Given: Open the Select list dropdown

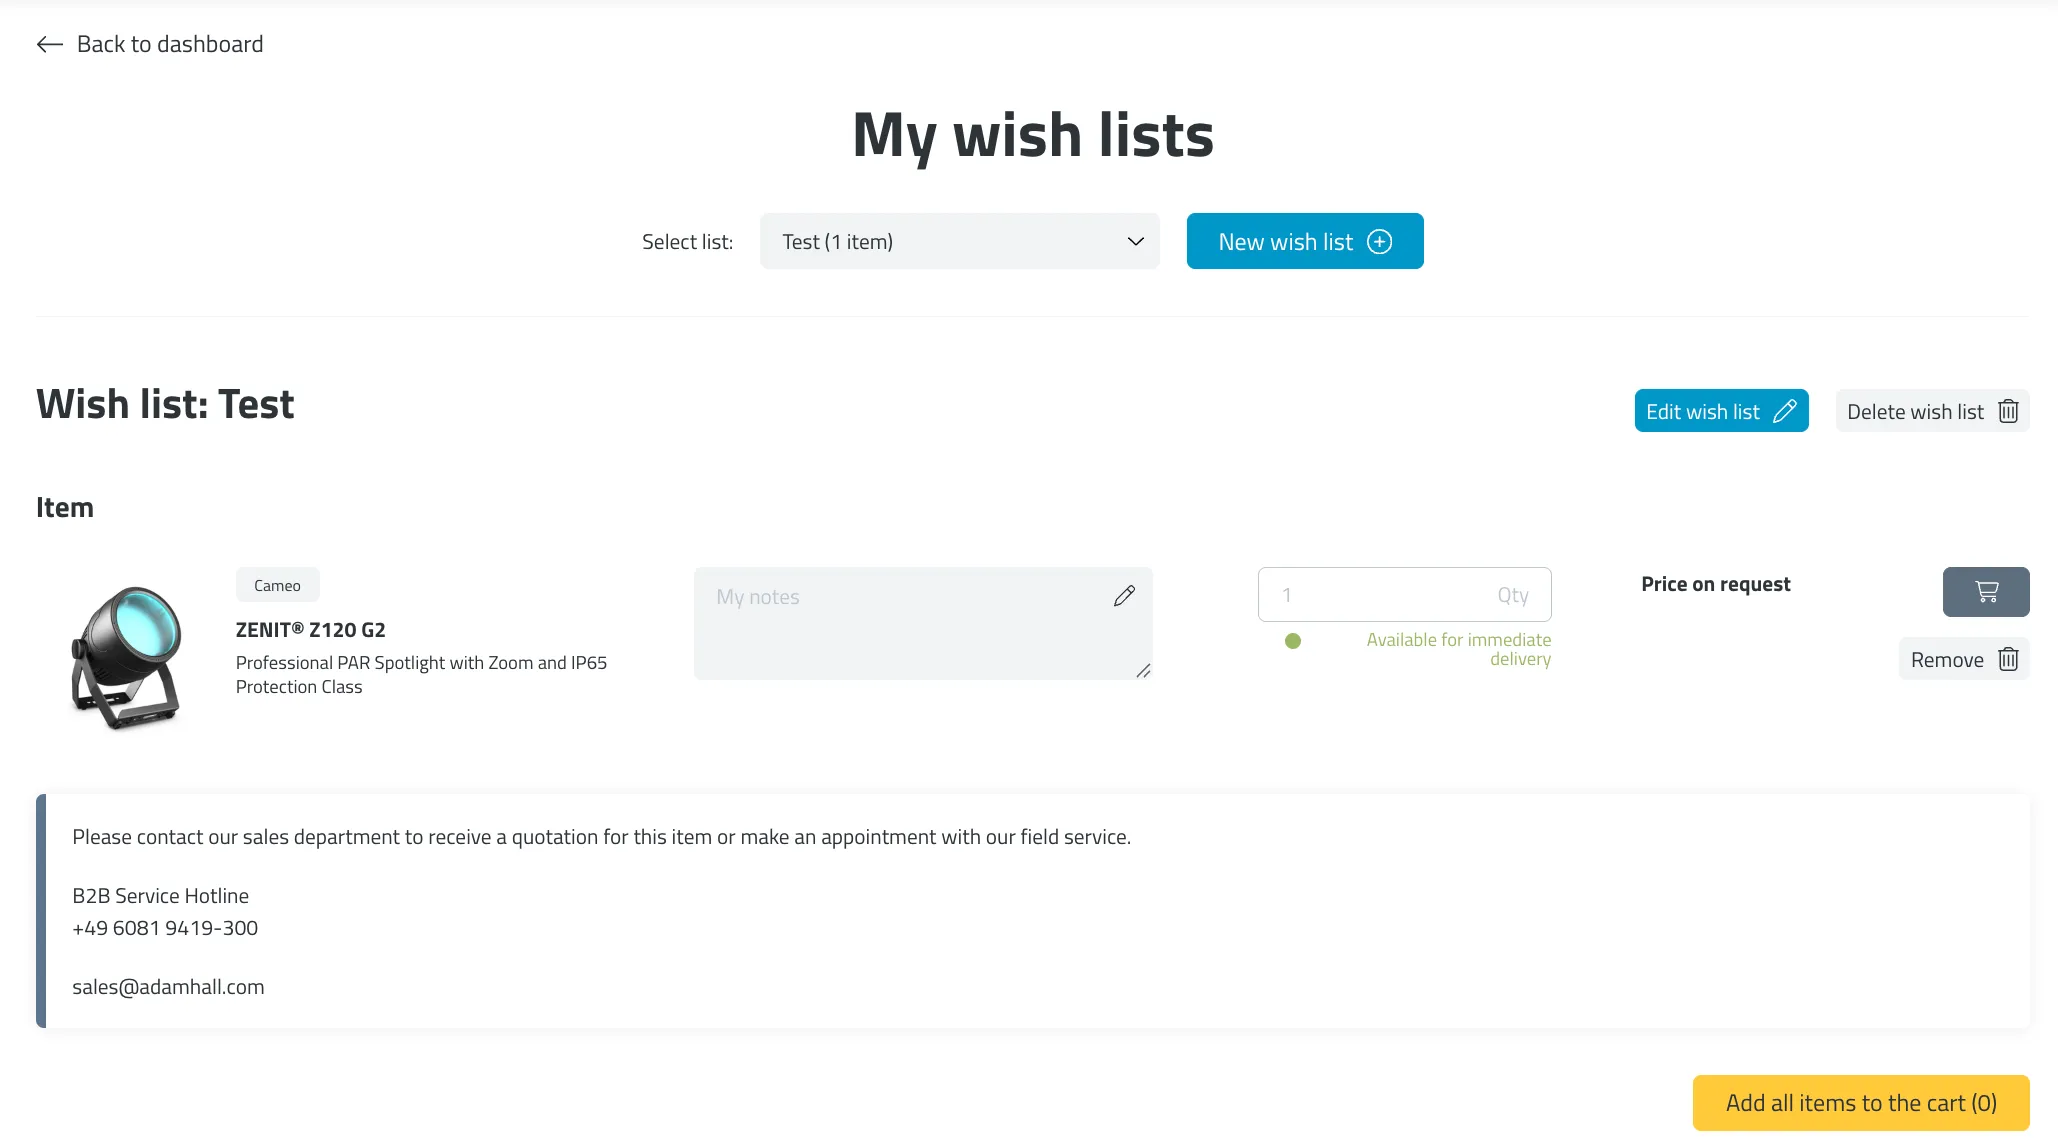Looking at the screenshot, I should pyautogui.click(x=958, y=241).
